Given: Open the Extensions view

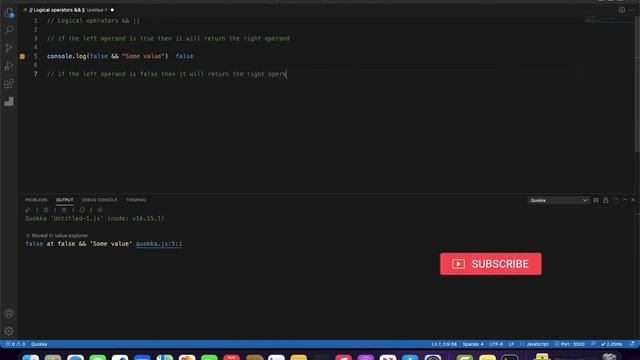Looking at the screenshot, I should [x=9, y=84].
